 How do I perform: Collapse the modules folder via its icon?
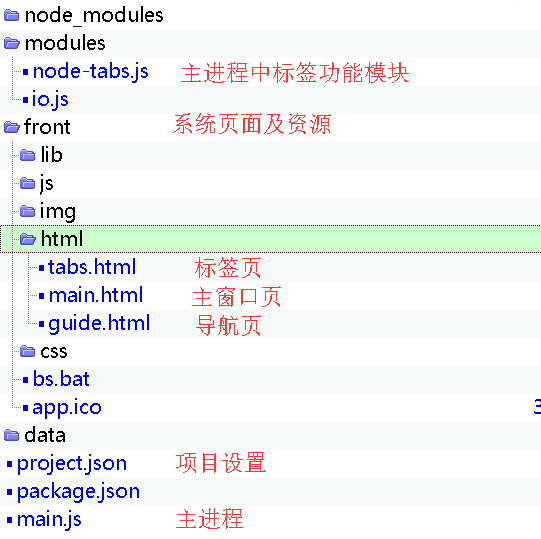coord(12,43)
